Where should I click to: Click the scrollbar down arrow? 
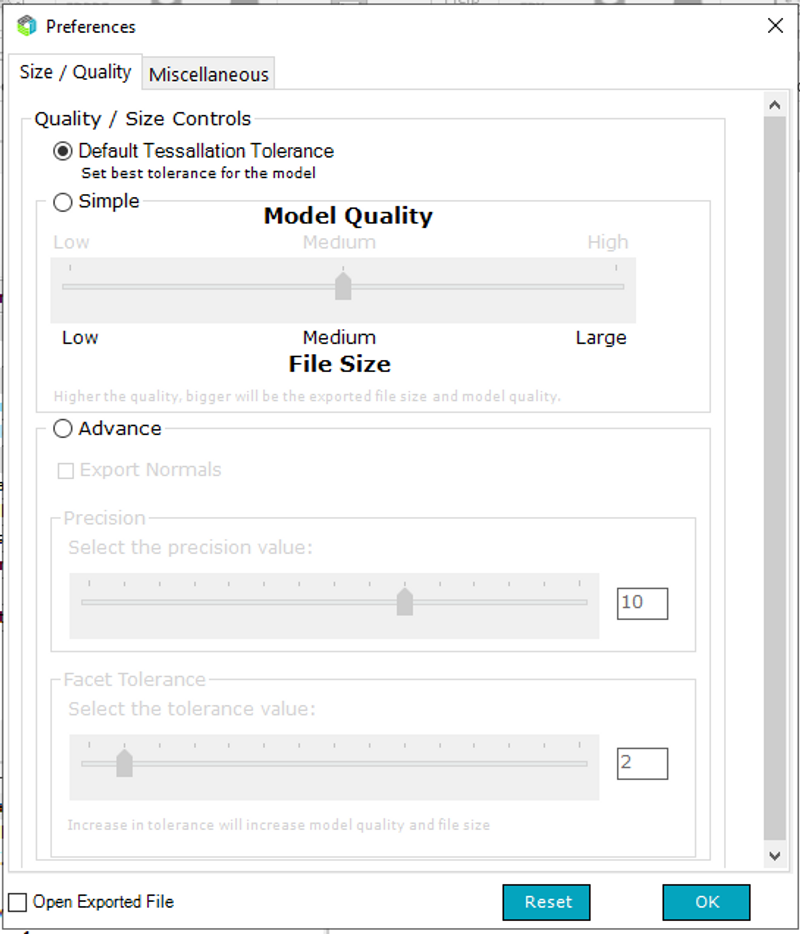point(775,856)
